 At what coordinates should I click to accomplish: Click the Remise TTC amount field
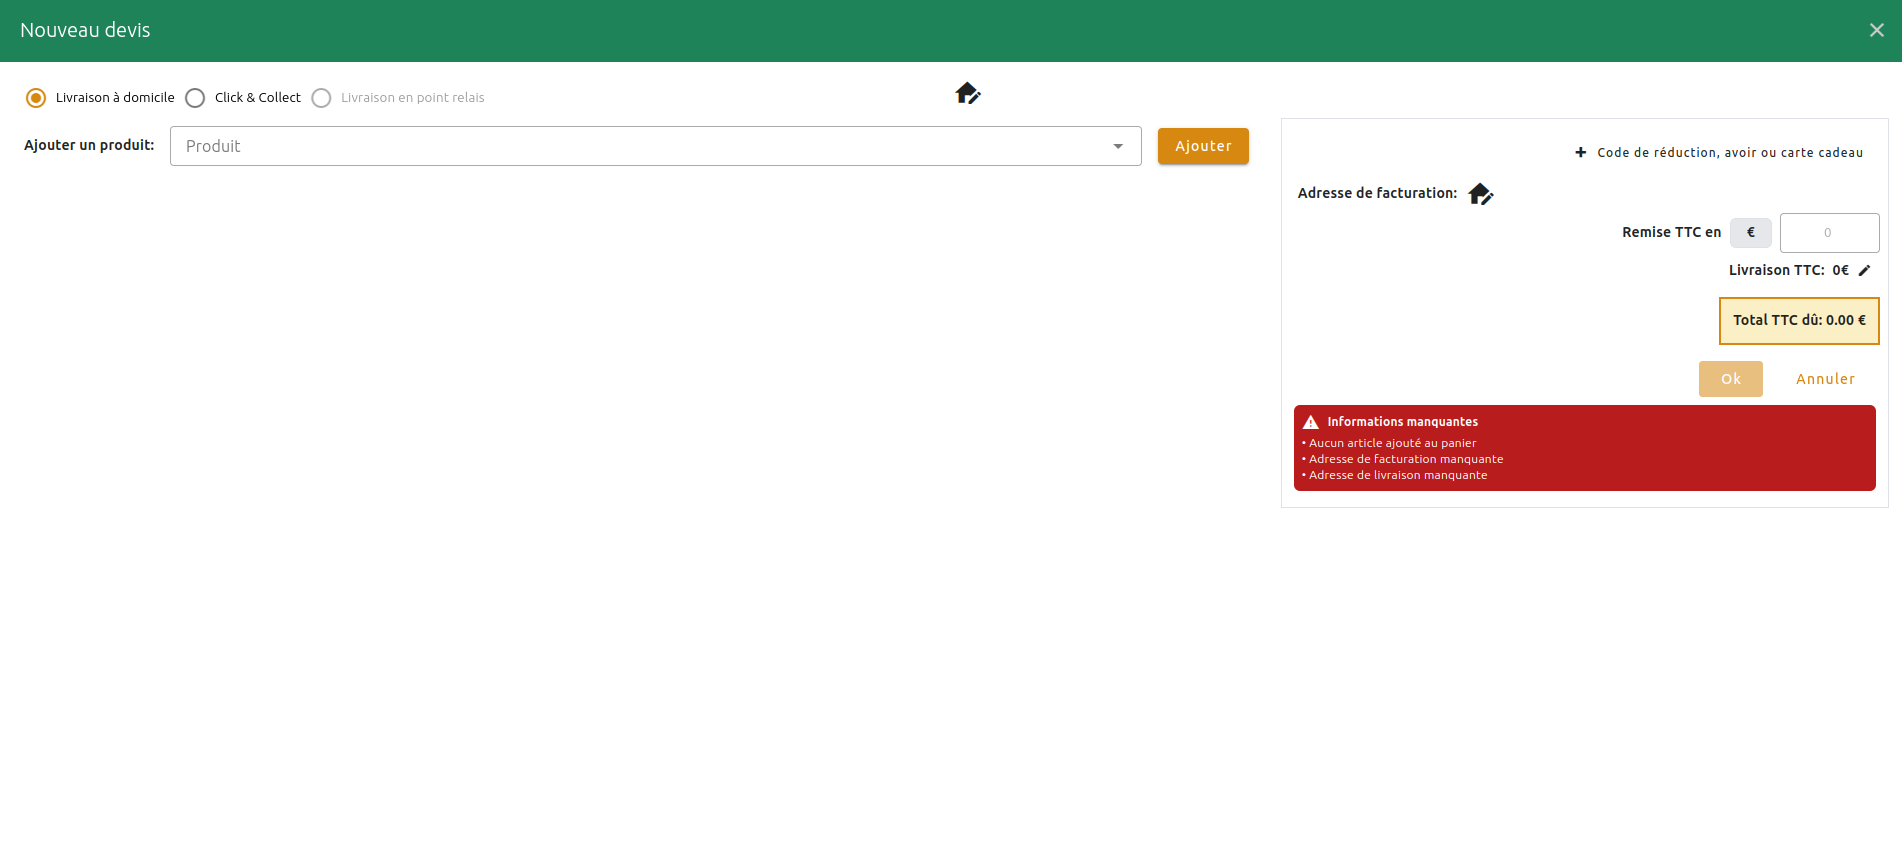[1829, 233]
